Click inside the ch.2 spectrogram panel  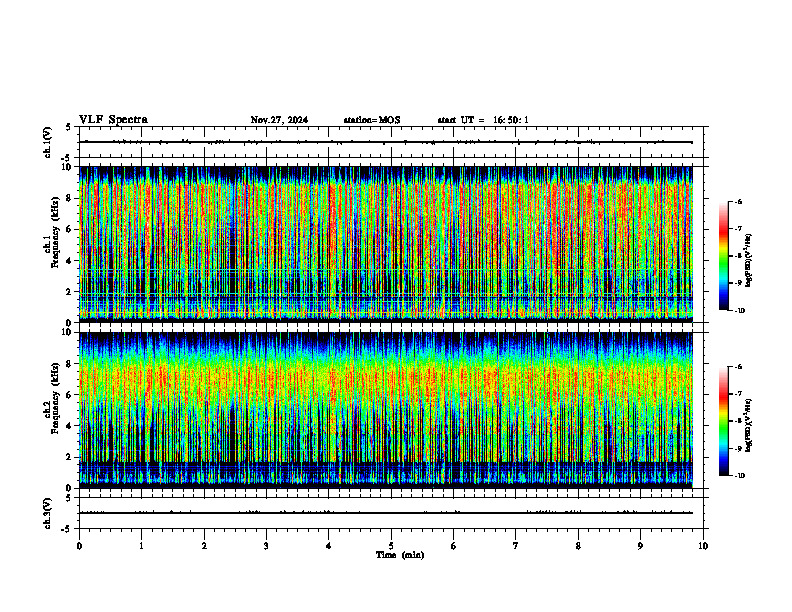[386, 410]
